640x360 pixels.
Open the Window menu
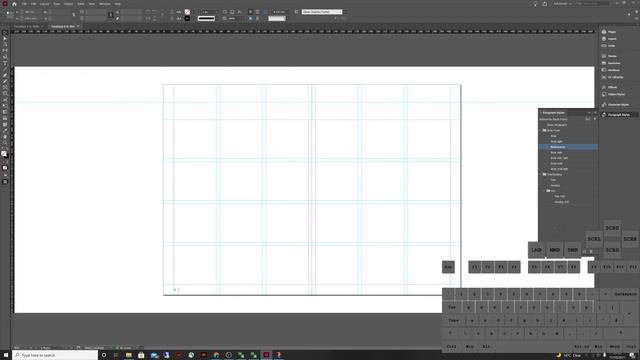(105, 4)
